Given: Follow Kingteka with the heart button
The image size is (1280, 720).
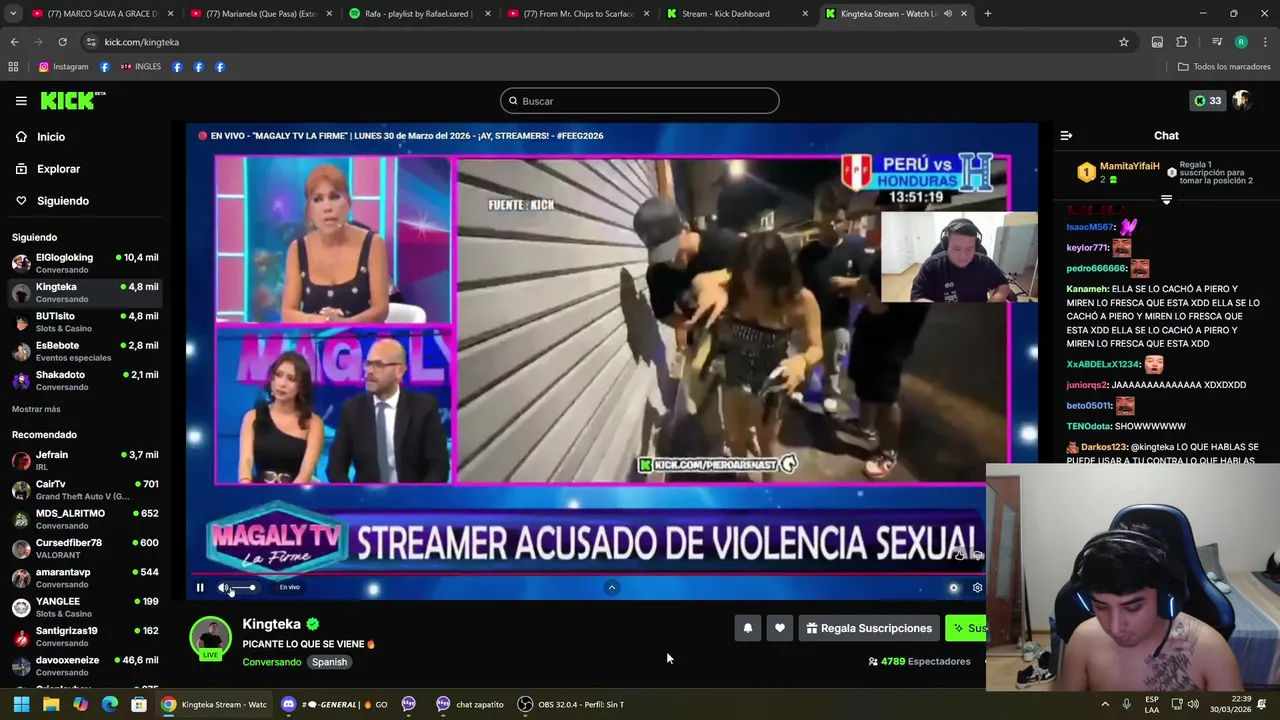Looking at the screenshot, I should click(780, 628).
